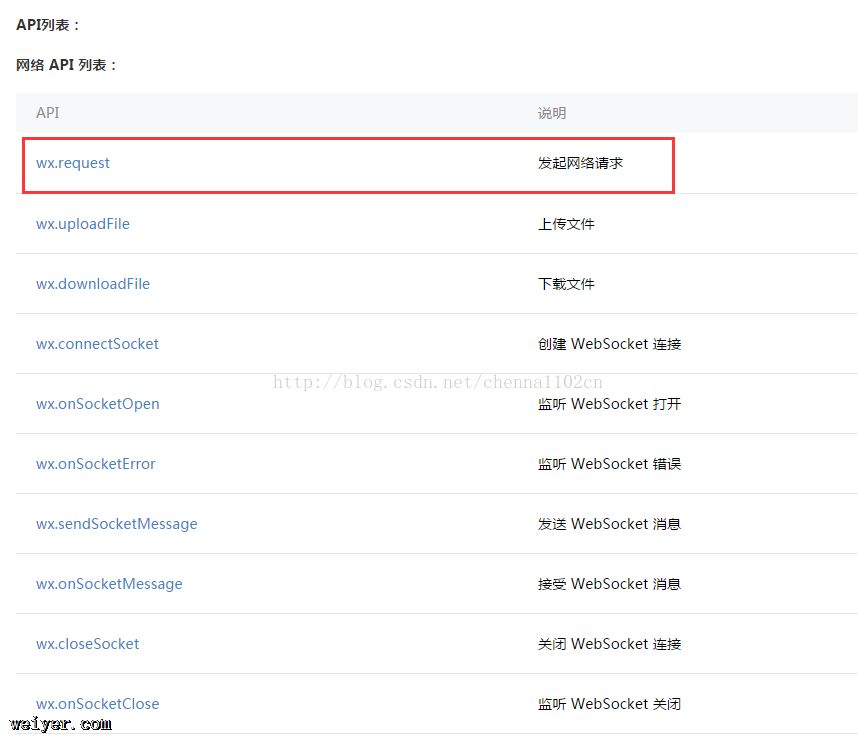
Task: Open the wx.onSocketOpen API link
Action: tap(98, 404)
